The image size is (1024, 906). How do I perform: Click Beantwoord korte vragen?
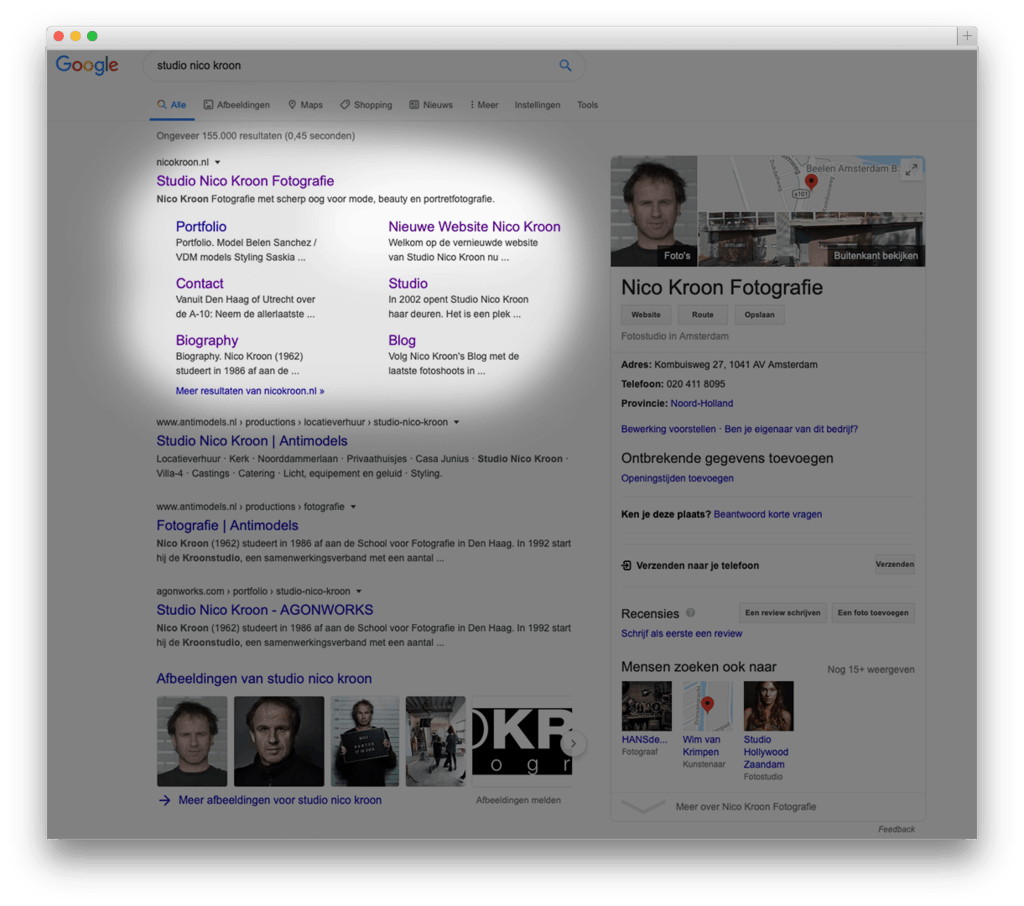coord(767,514)
